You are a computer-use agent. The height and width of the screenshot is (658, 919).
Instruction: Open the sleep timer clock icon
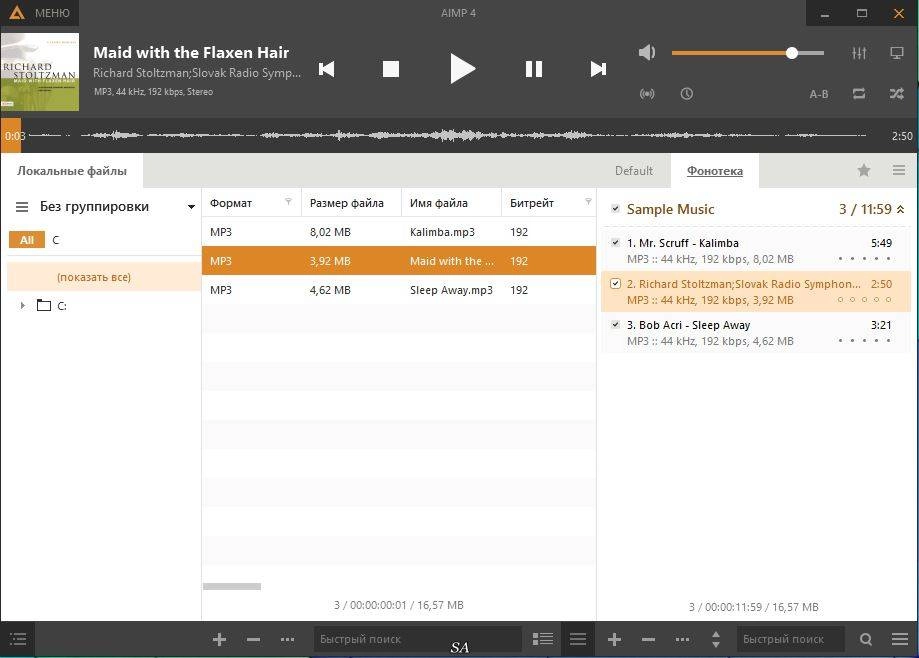click(686, 94)
